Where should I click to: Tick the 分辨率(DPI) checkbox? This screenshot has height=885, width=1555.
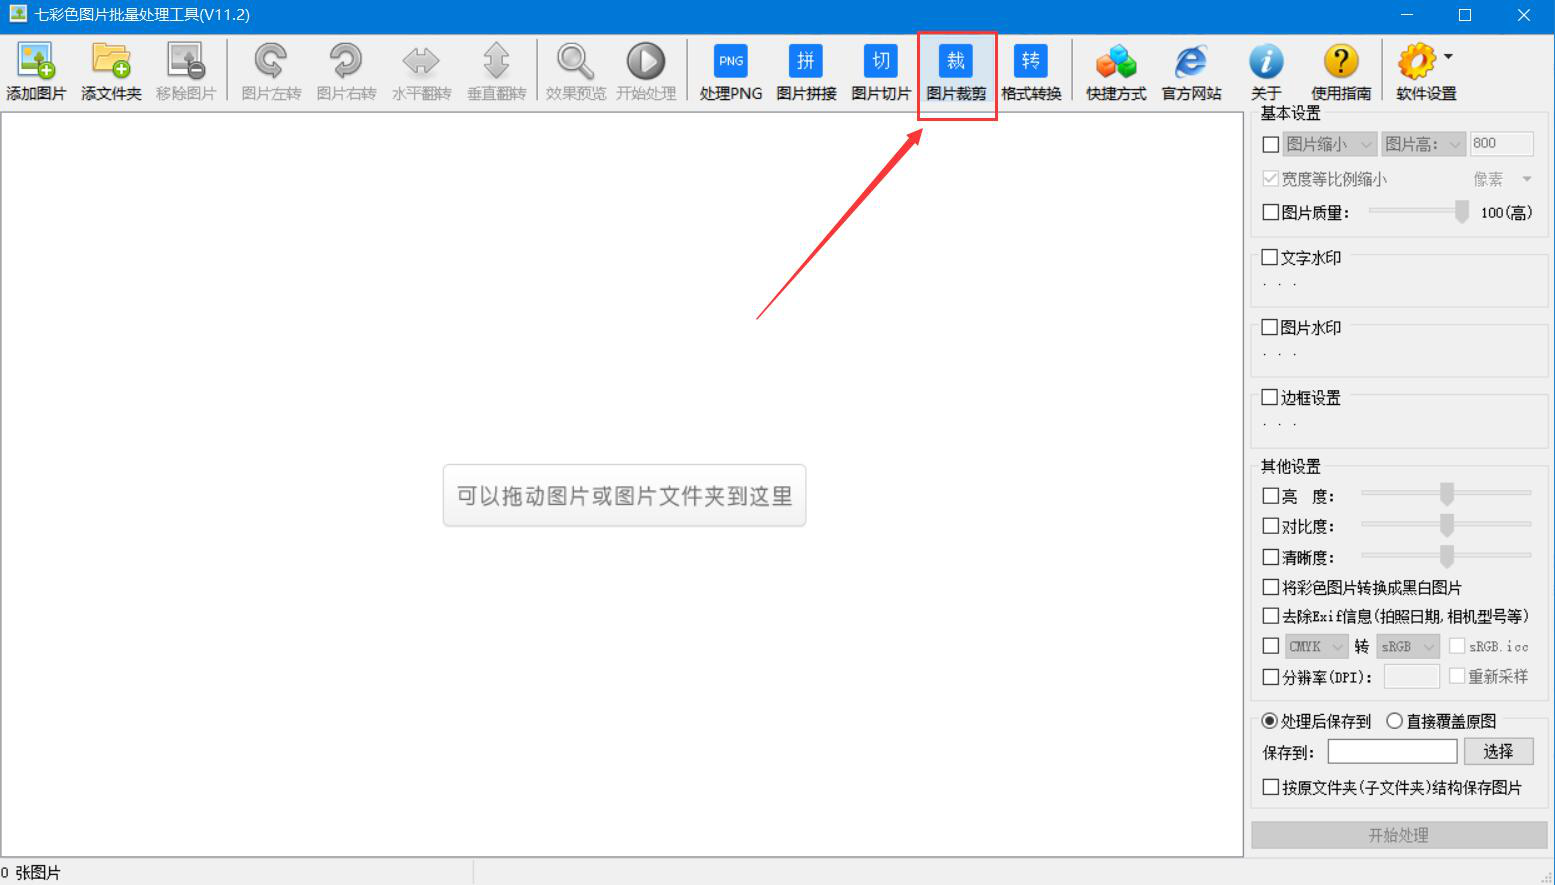[x=1271, y=677]
